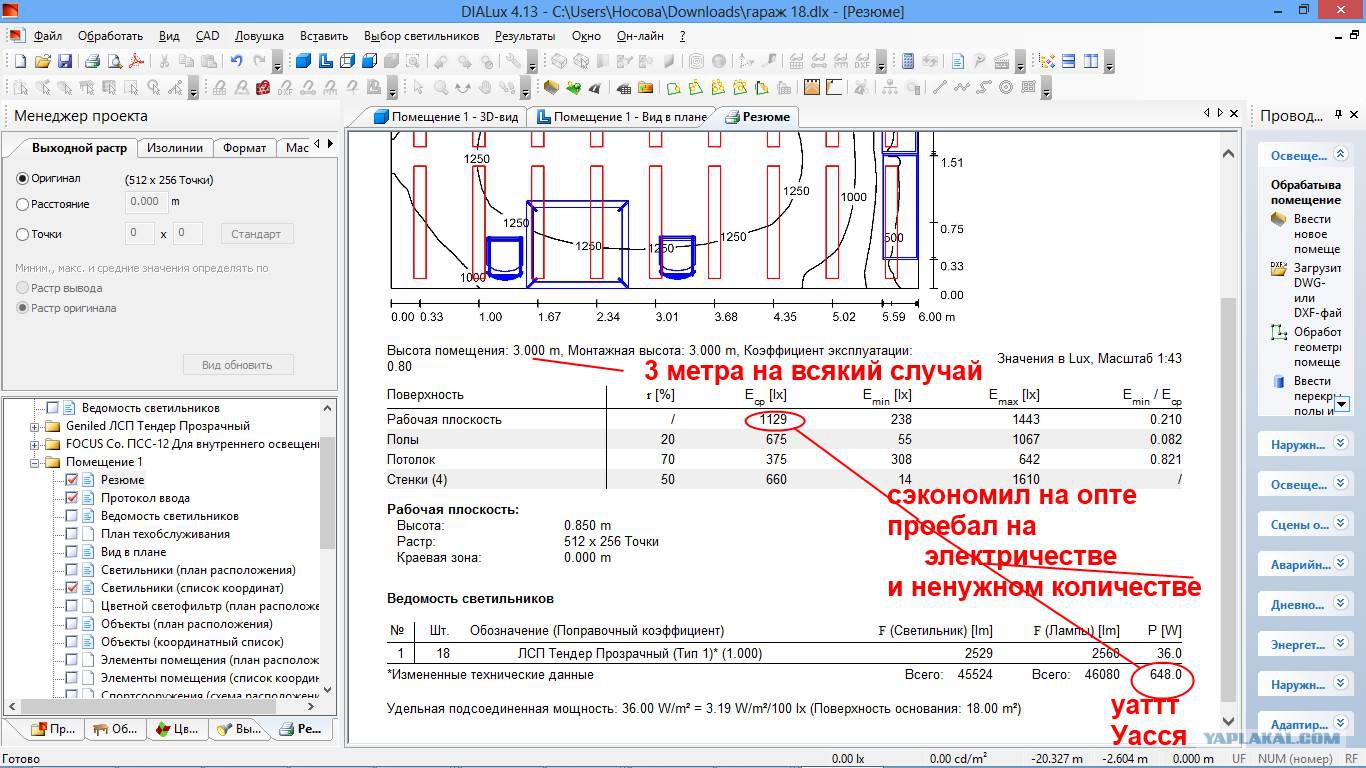The height and width of the screenshot is (768, 1366).
Task: Show the wireframe cube view
Action: pyautogui.click(x=347, y=61)
